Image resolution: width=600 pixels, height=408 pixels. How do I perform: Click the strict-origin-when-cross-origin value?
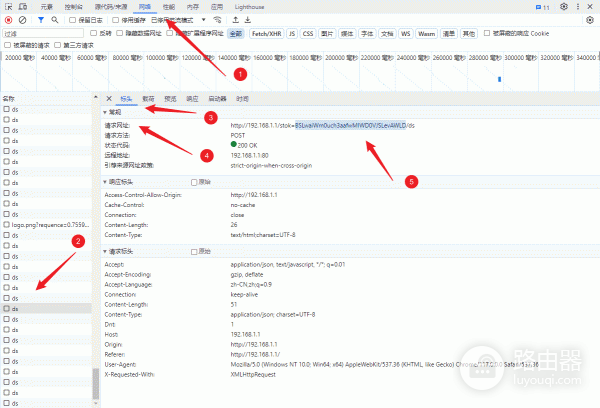pos(271,165)
